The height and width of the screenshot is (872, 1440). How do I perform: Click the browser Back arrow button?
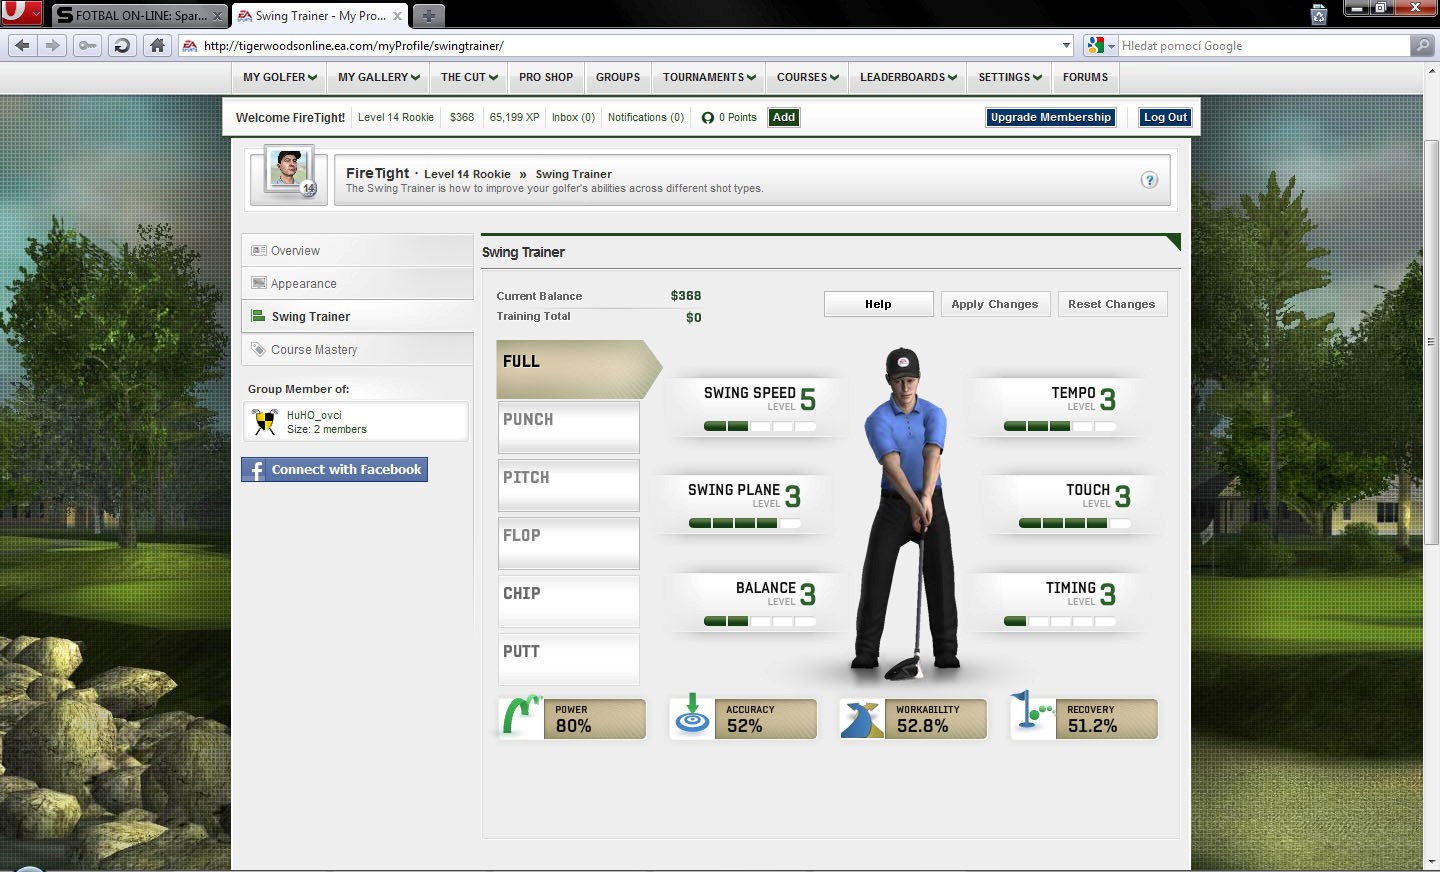tap(23, 45)
